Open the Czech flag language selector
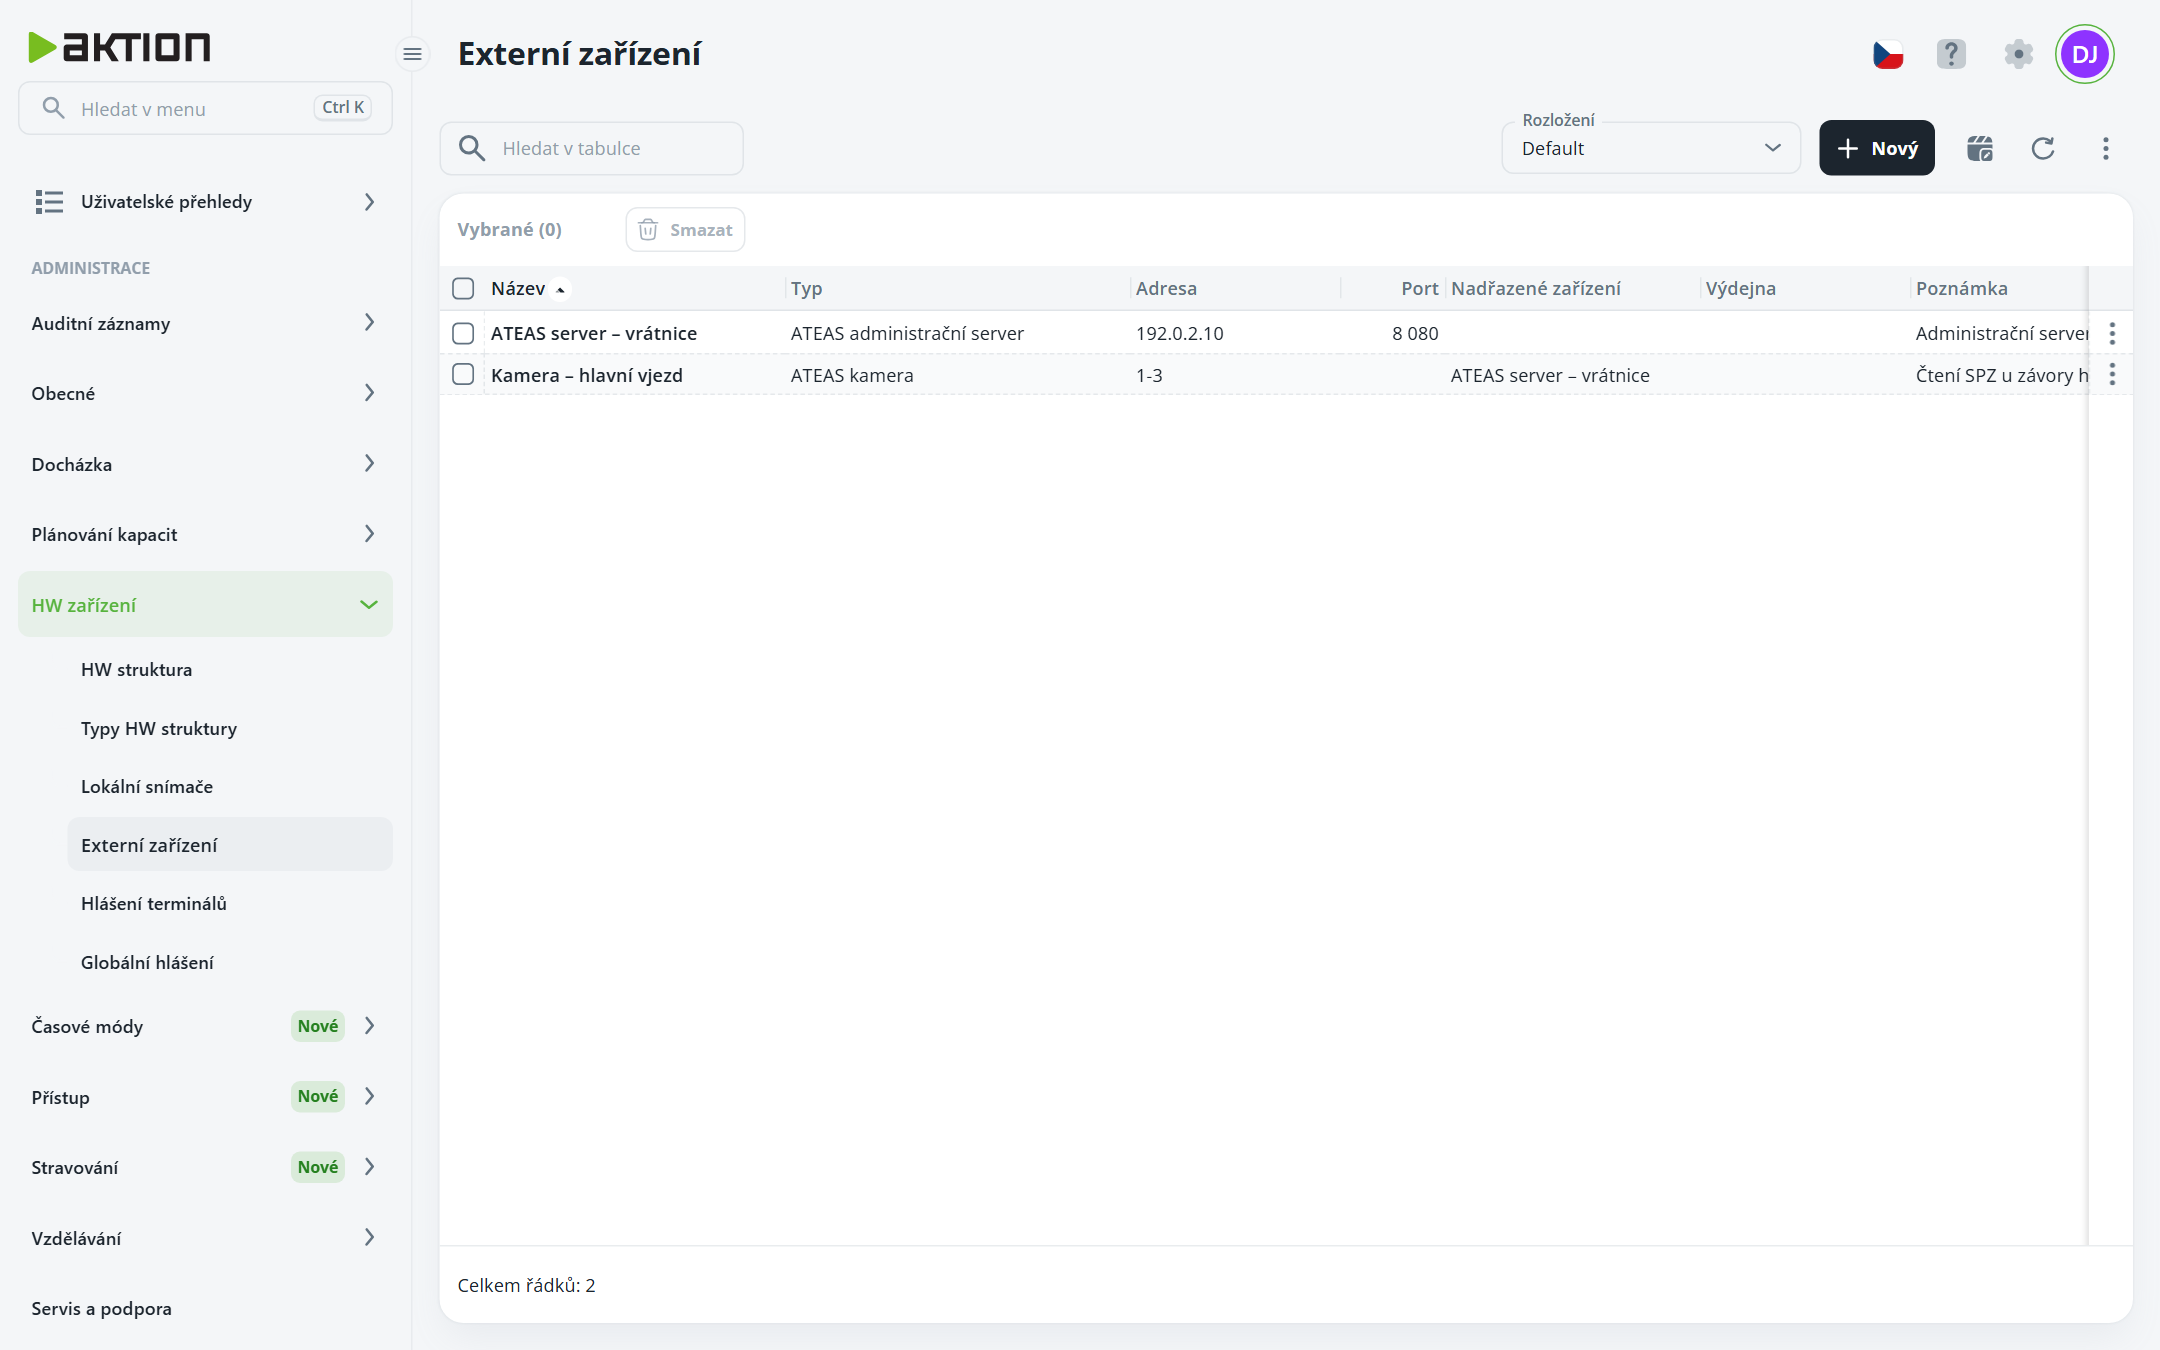The height and width of the screenshot is (1350, 2160). [1888, 54]
